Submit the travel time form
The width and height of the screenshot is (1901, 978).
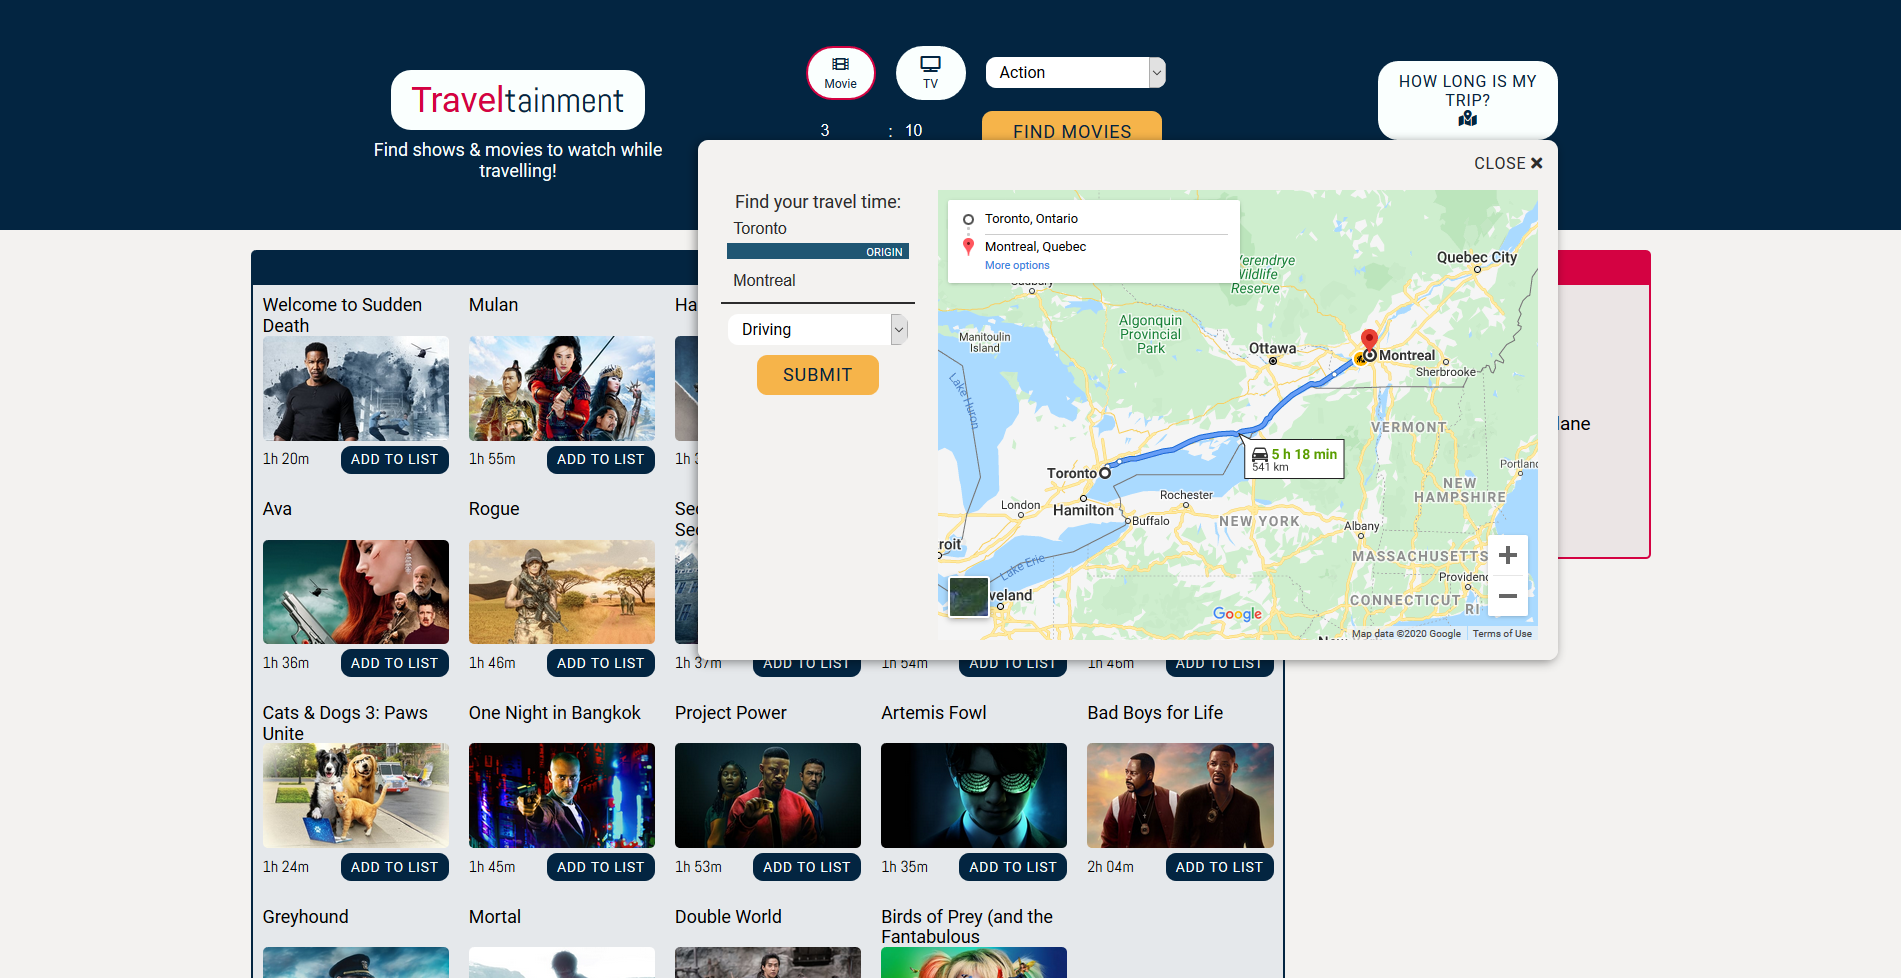point(818,375)
